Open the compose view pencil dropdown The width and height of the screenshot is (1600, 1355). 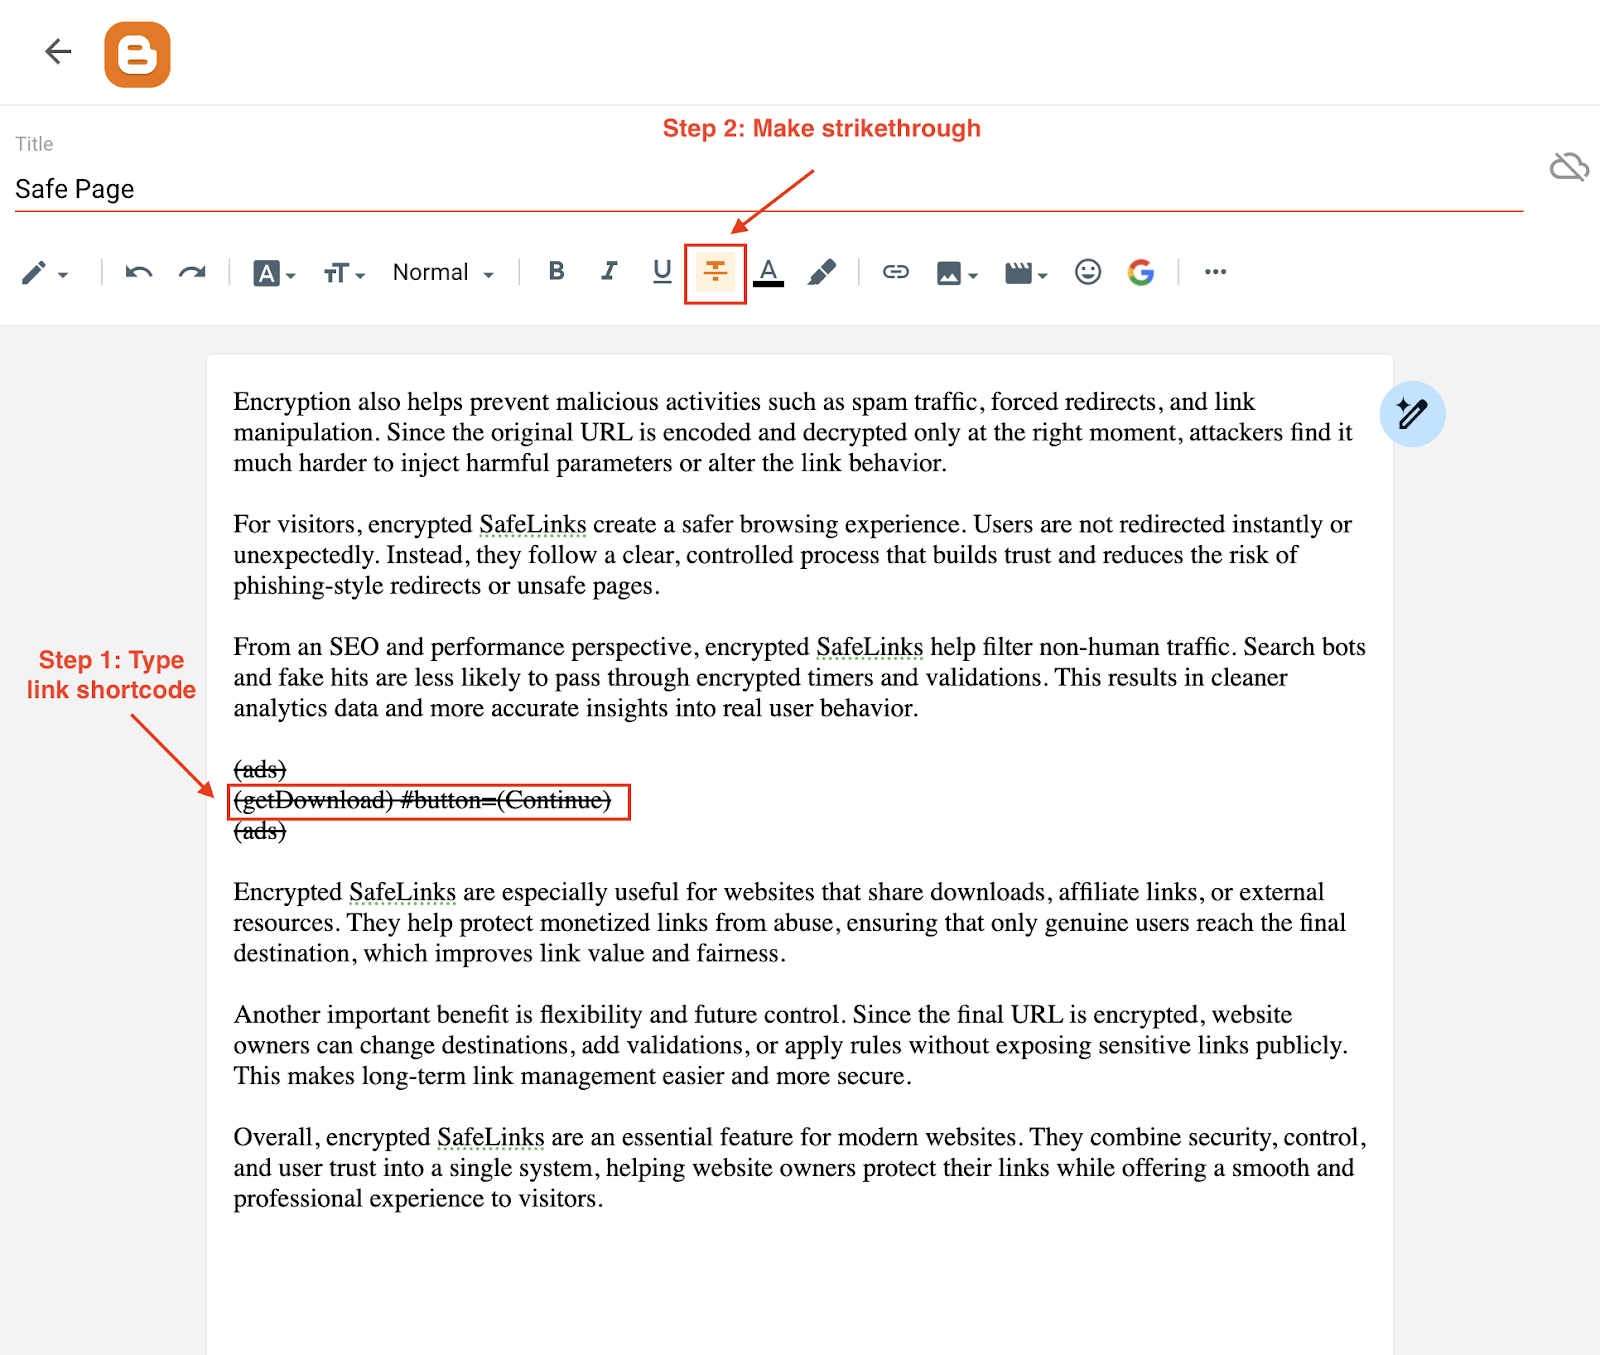(x=45, y=272)
